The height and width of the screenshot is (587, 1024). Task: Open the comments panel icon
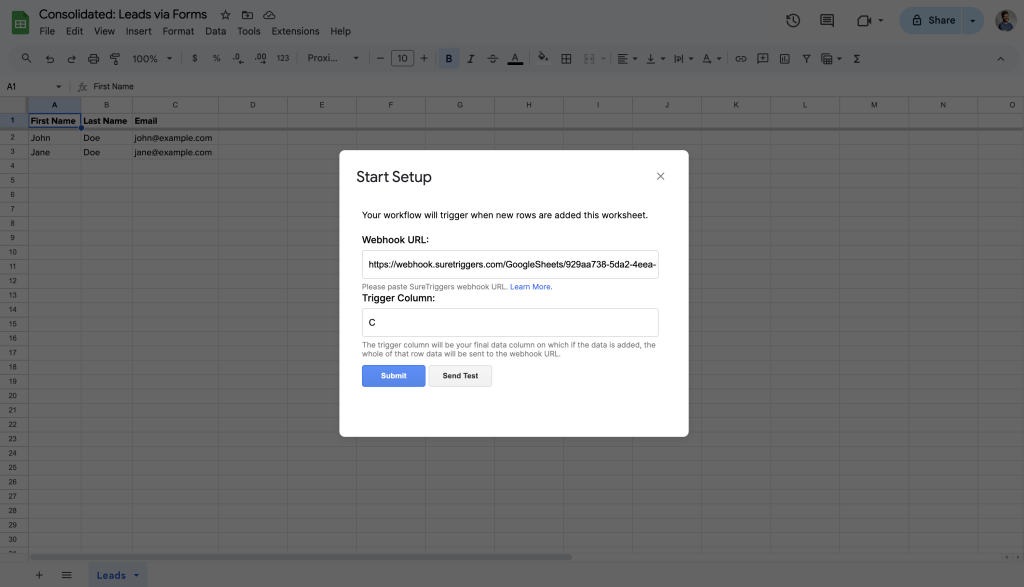827,20
